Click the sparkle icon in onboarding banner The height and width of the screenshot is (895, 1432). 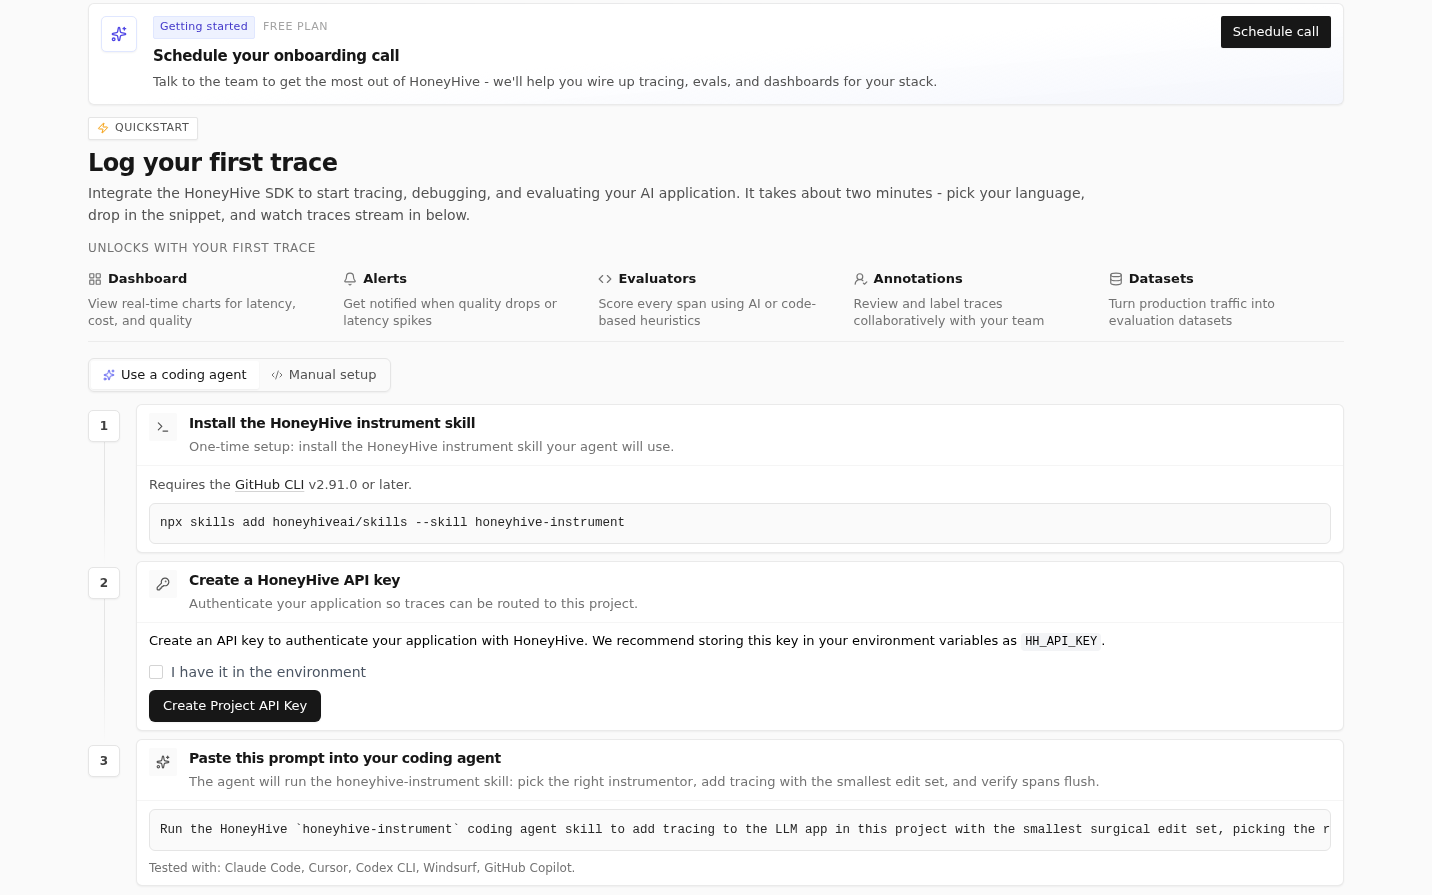(119, 34)
